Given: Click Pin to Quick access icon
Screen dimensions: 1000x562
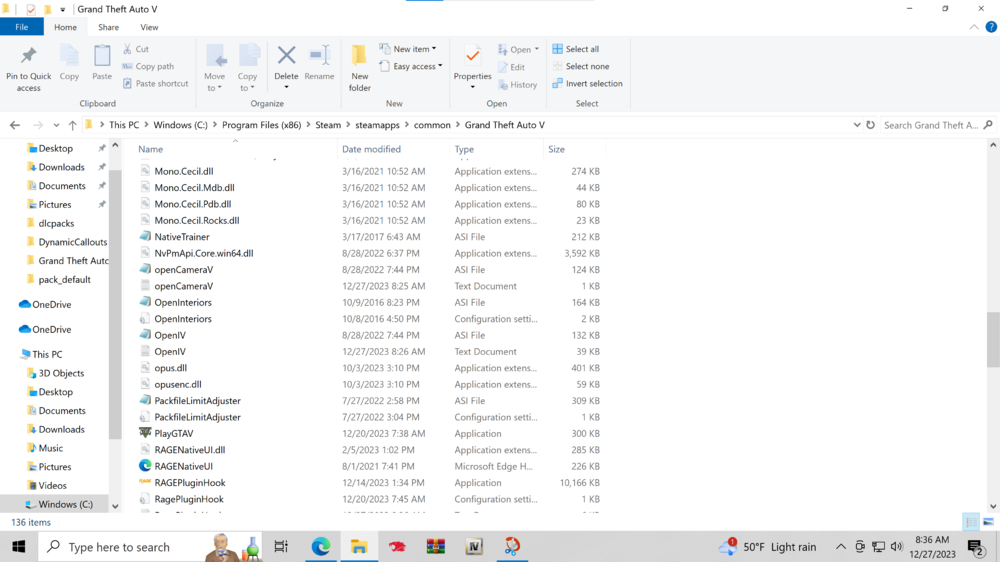Looking at the screenshot, I should coord(28,56).
